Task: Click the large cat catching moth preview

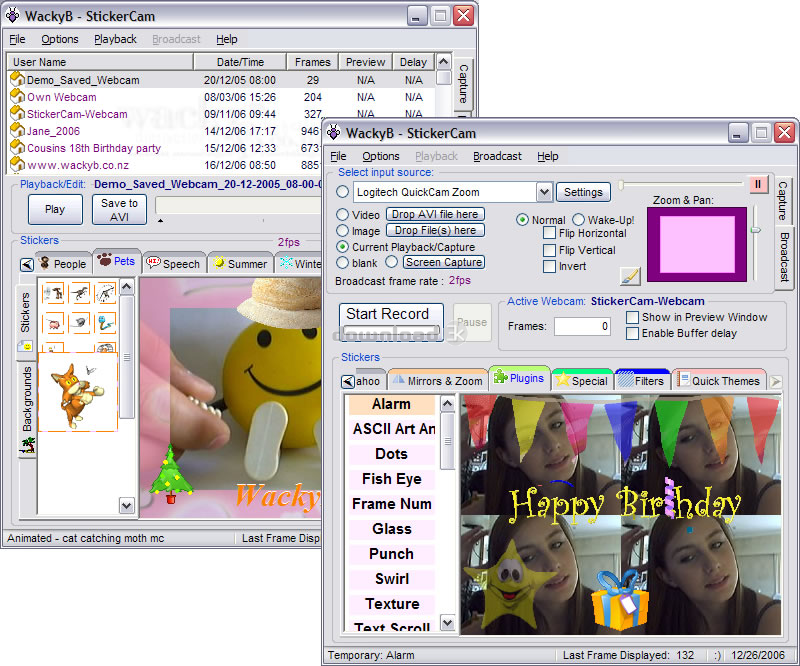Action: pos(78,392)
